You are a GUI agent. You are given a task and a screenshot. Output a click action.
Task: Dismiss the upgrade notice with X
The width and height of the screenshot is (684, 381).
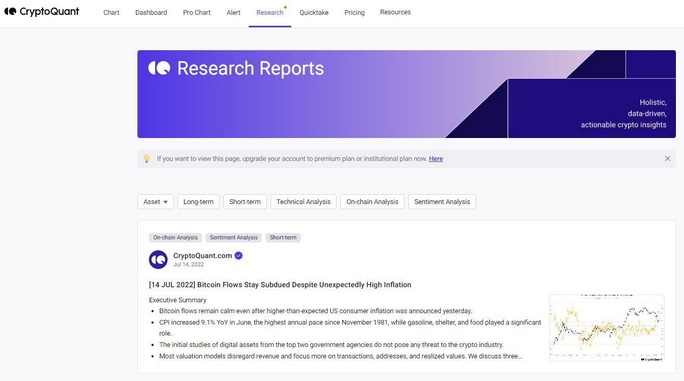667,158
